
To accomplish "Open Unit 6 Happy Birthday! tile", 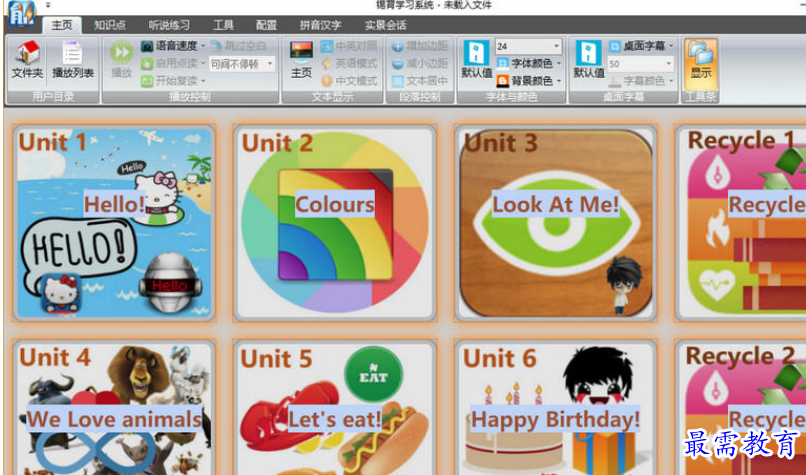I will click(556, 407).
